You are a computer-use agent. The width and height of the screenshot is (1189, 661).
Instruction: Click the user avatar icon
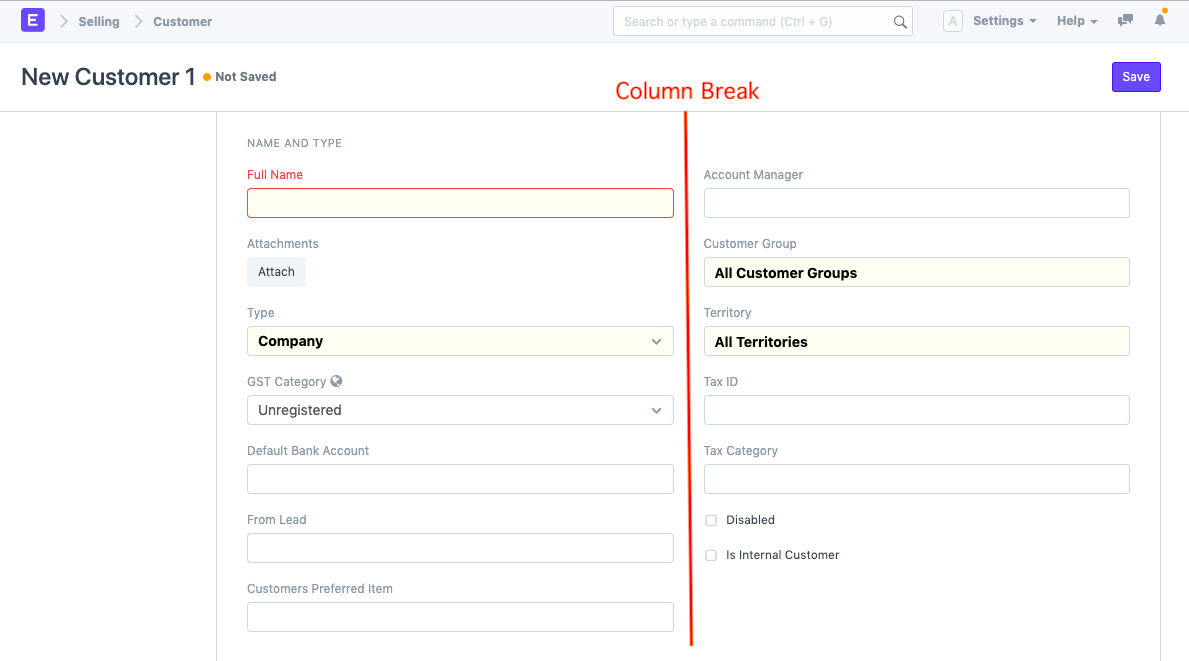[x=953, y=21]
